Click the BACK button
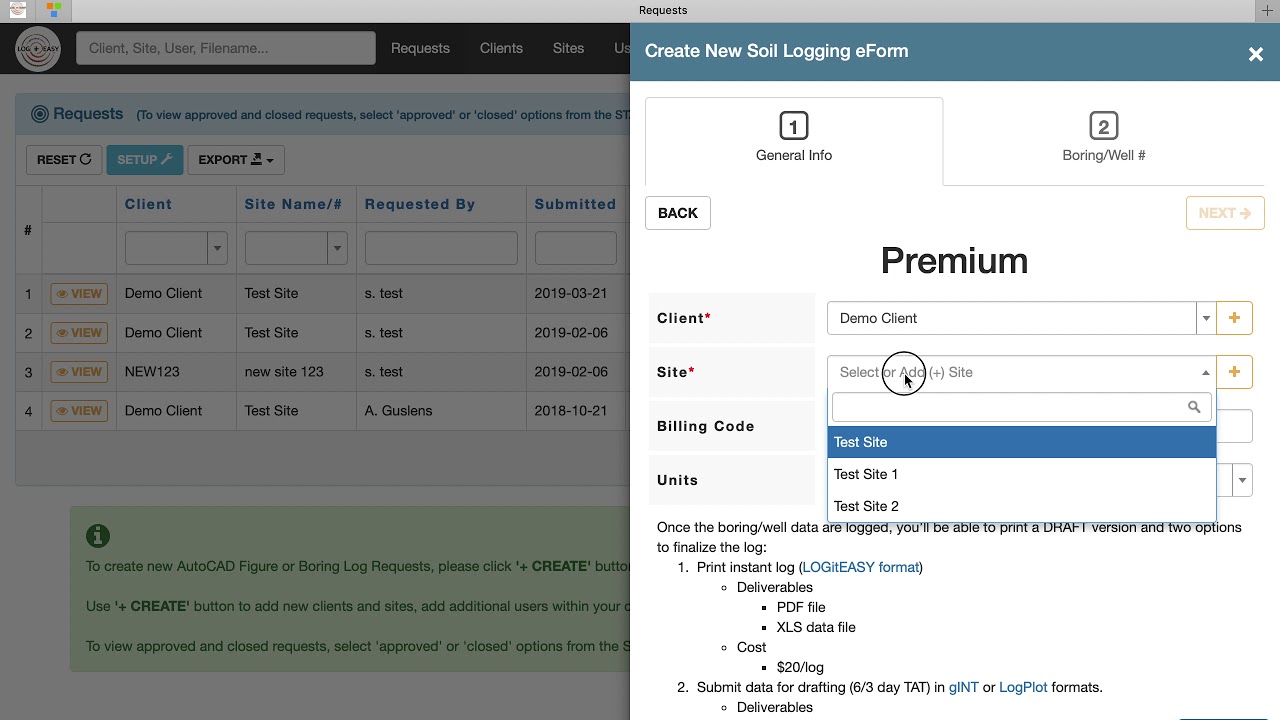 point(678,213)
